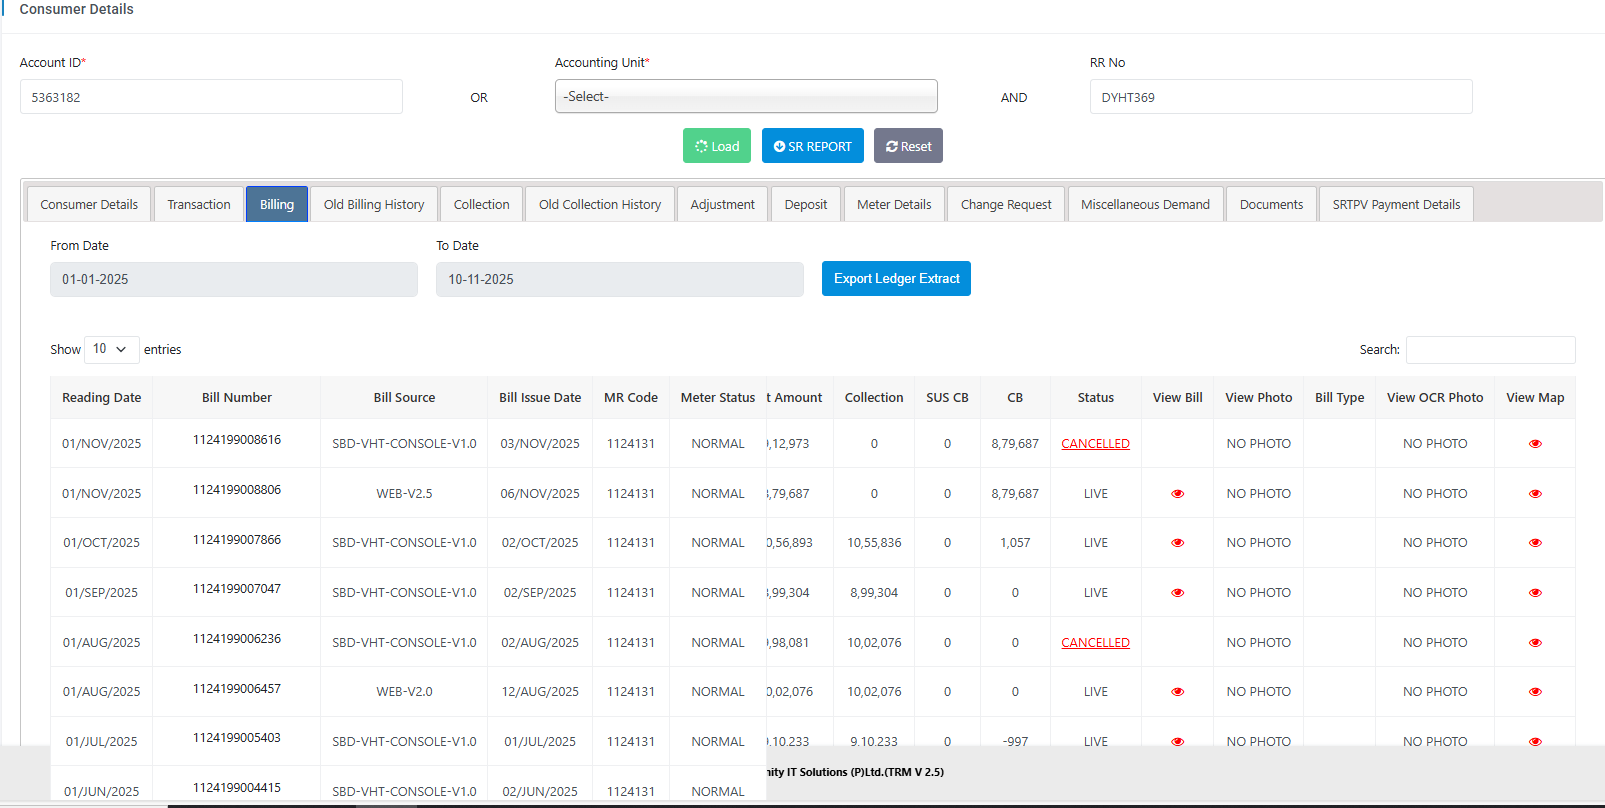The height and width of the screenshot is (808, 1605).
Task: Switch to the Collection tab
Action: click(481, 205)
